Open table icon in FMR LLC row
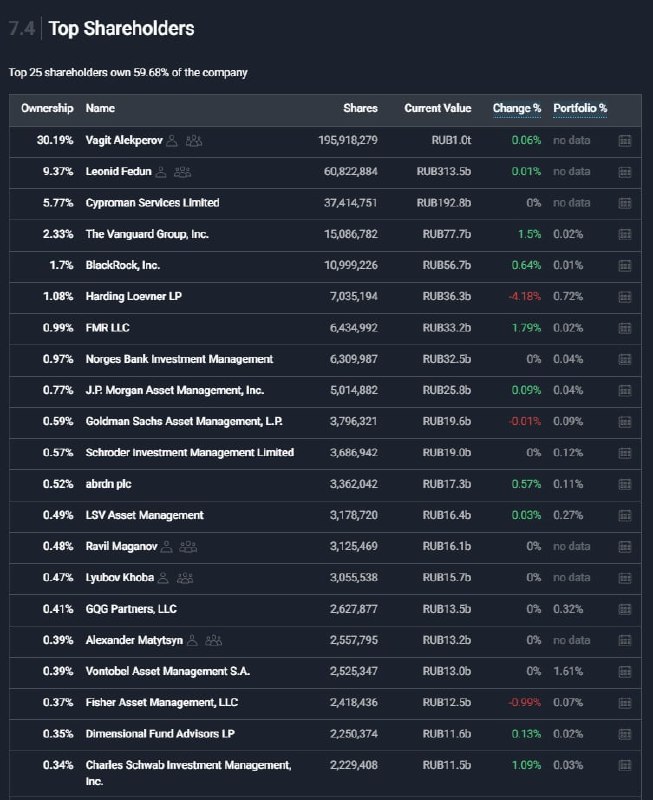 pos(625,328)
